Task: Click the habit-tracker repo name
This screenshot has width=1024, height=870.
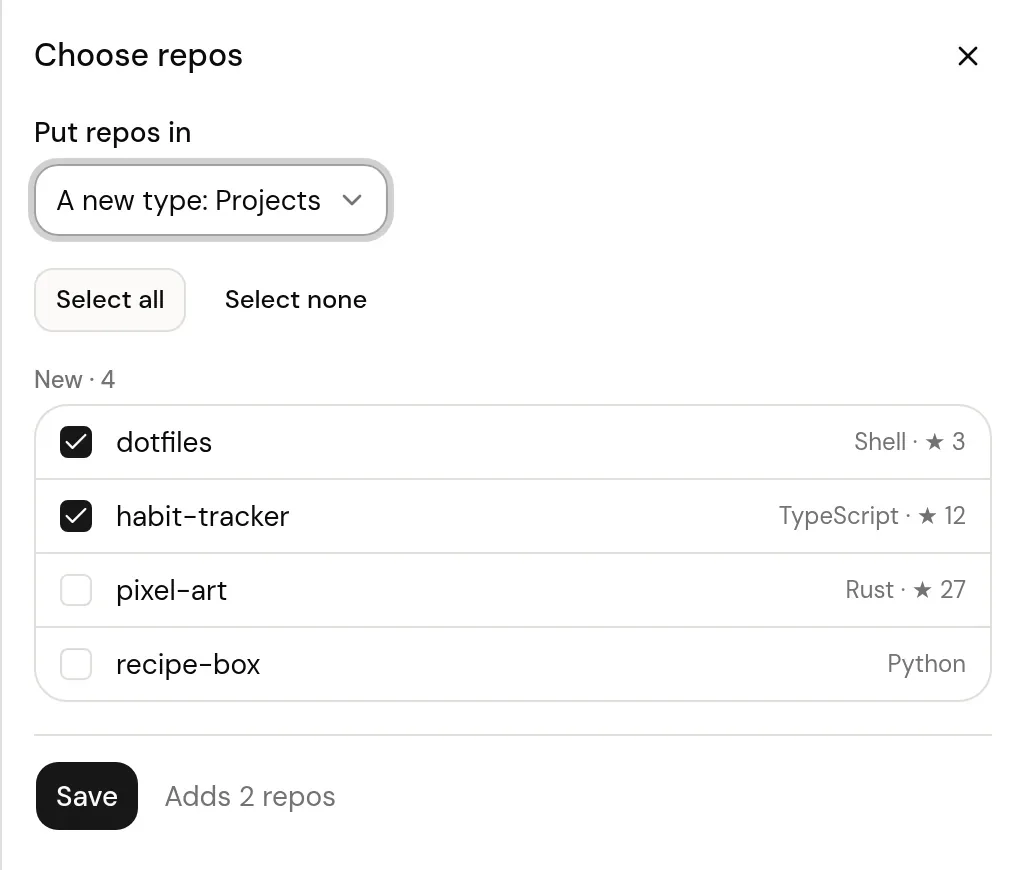Action: tap(202, 516)
